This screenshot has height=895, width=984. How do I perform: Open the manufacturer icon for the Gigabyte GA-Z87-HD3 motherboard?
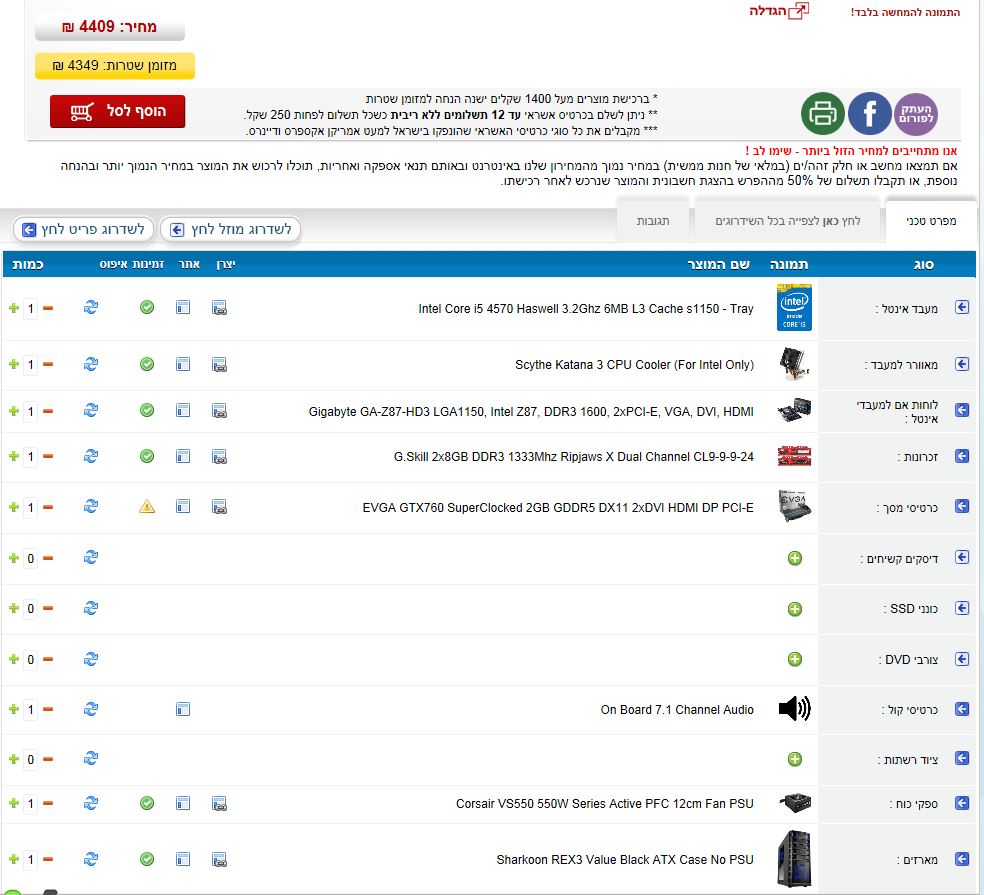pyautogui.click(x=219, y=411)
